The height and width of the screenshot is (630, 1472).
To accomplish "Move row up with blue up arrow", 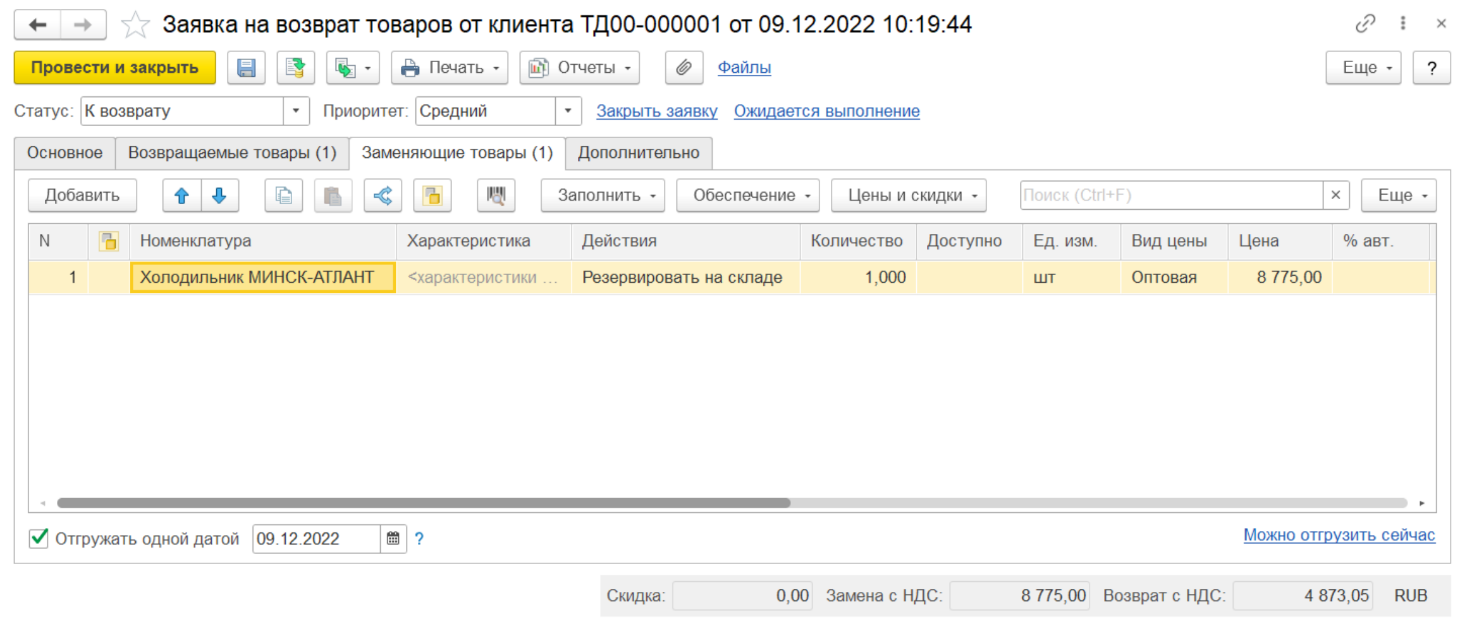I will click(182, 196).
